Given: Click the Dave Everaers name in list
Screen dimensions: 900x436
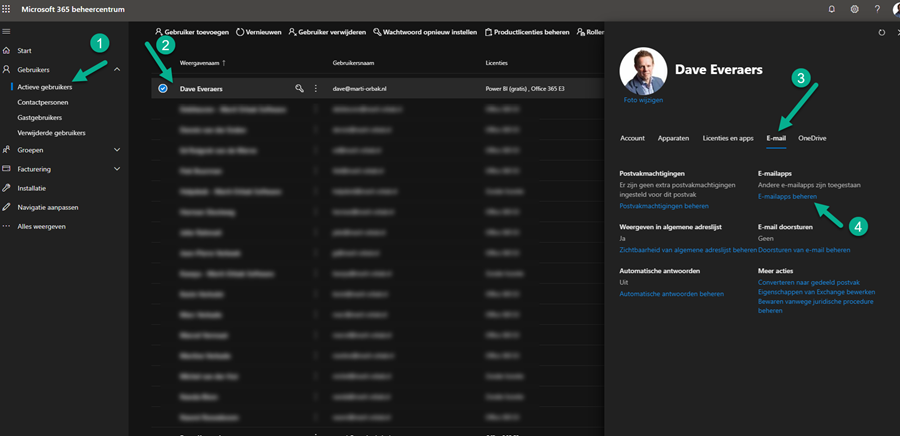Looking at the screenshot, I should coord(201,89).
